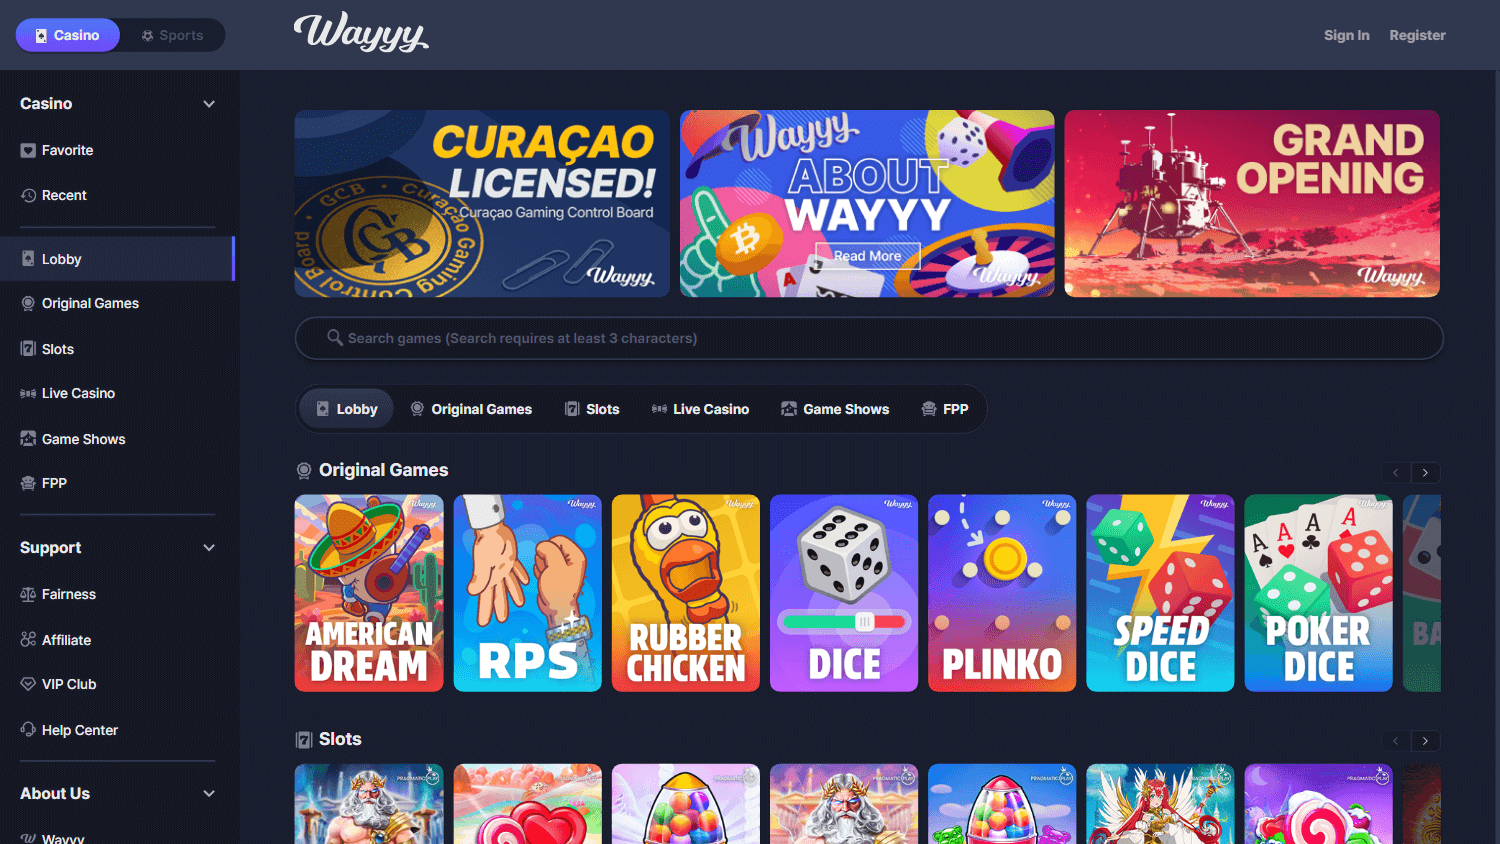
Task: Click Read More on About Wayyy banner
Action: pyautogui.click(x=867, y=256)
